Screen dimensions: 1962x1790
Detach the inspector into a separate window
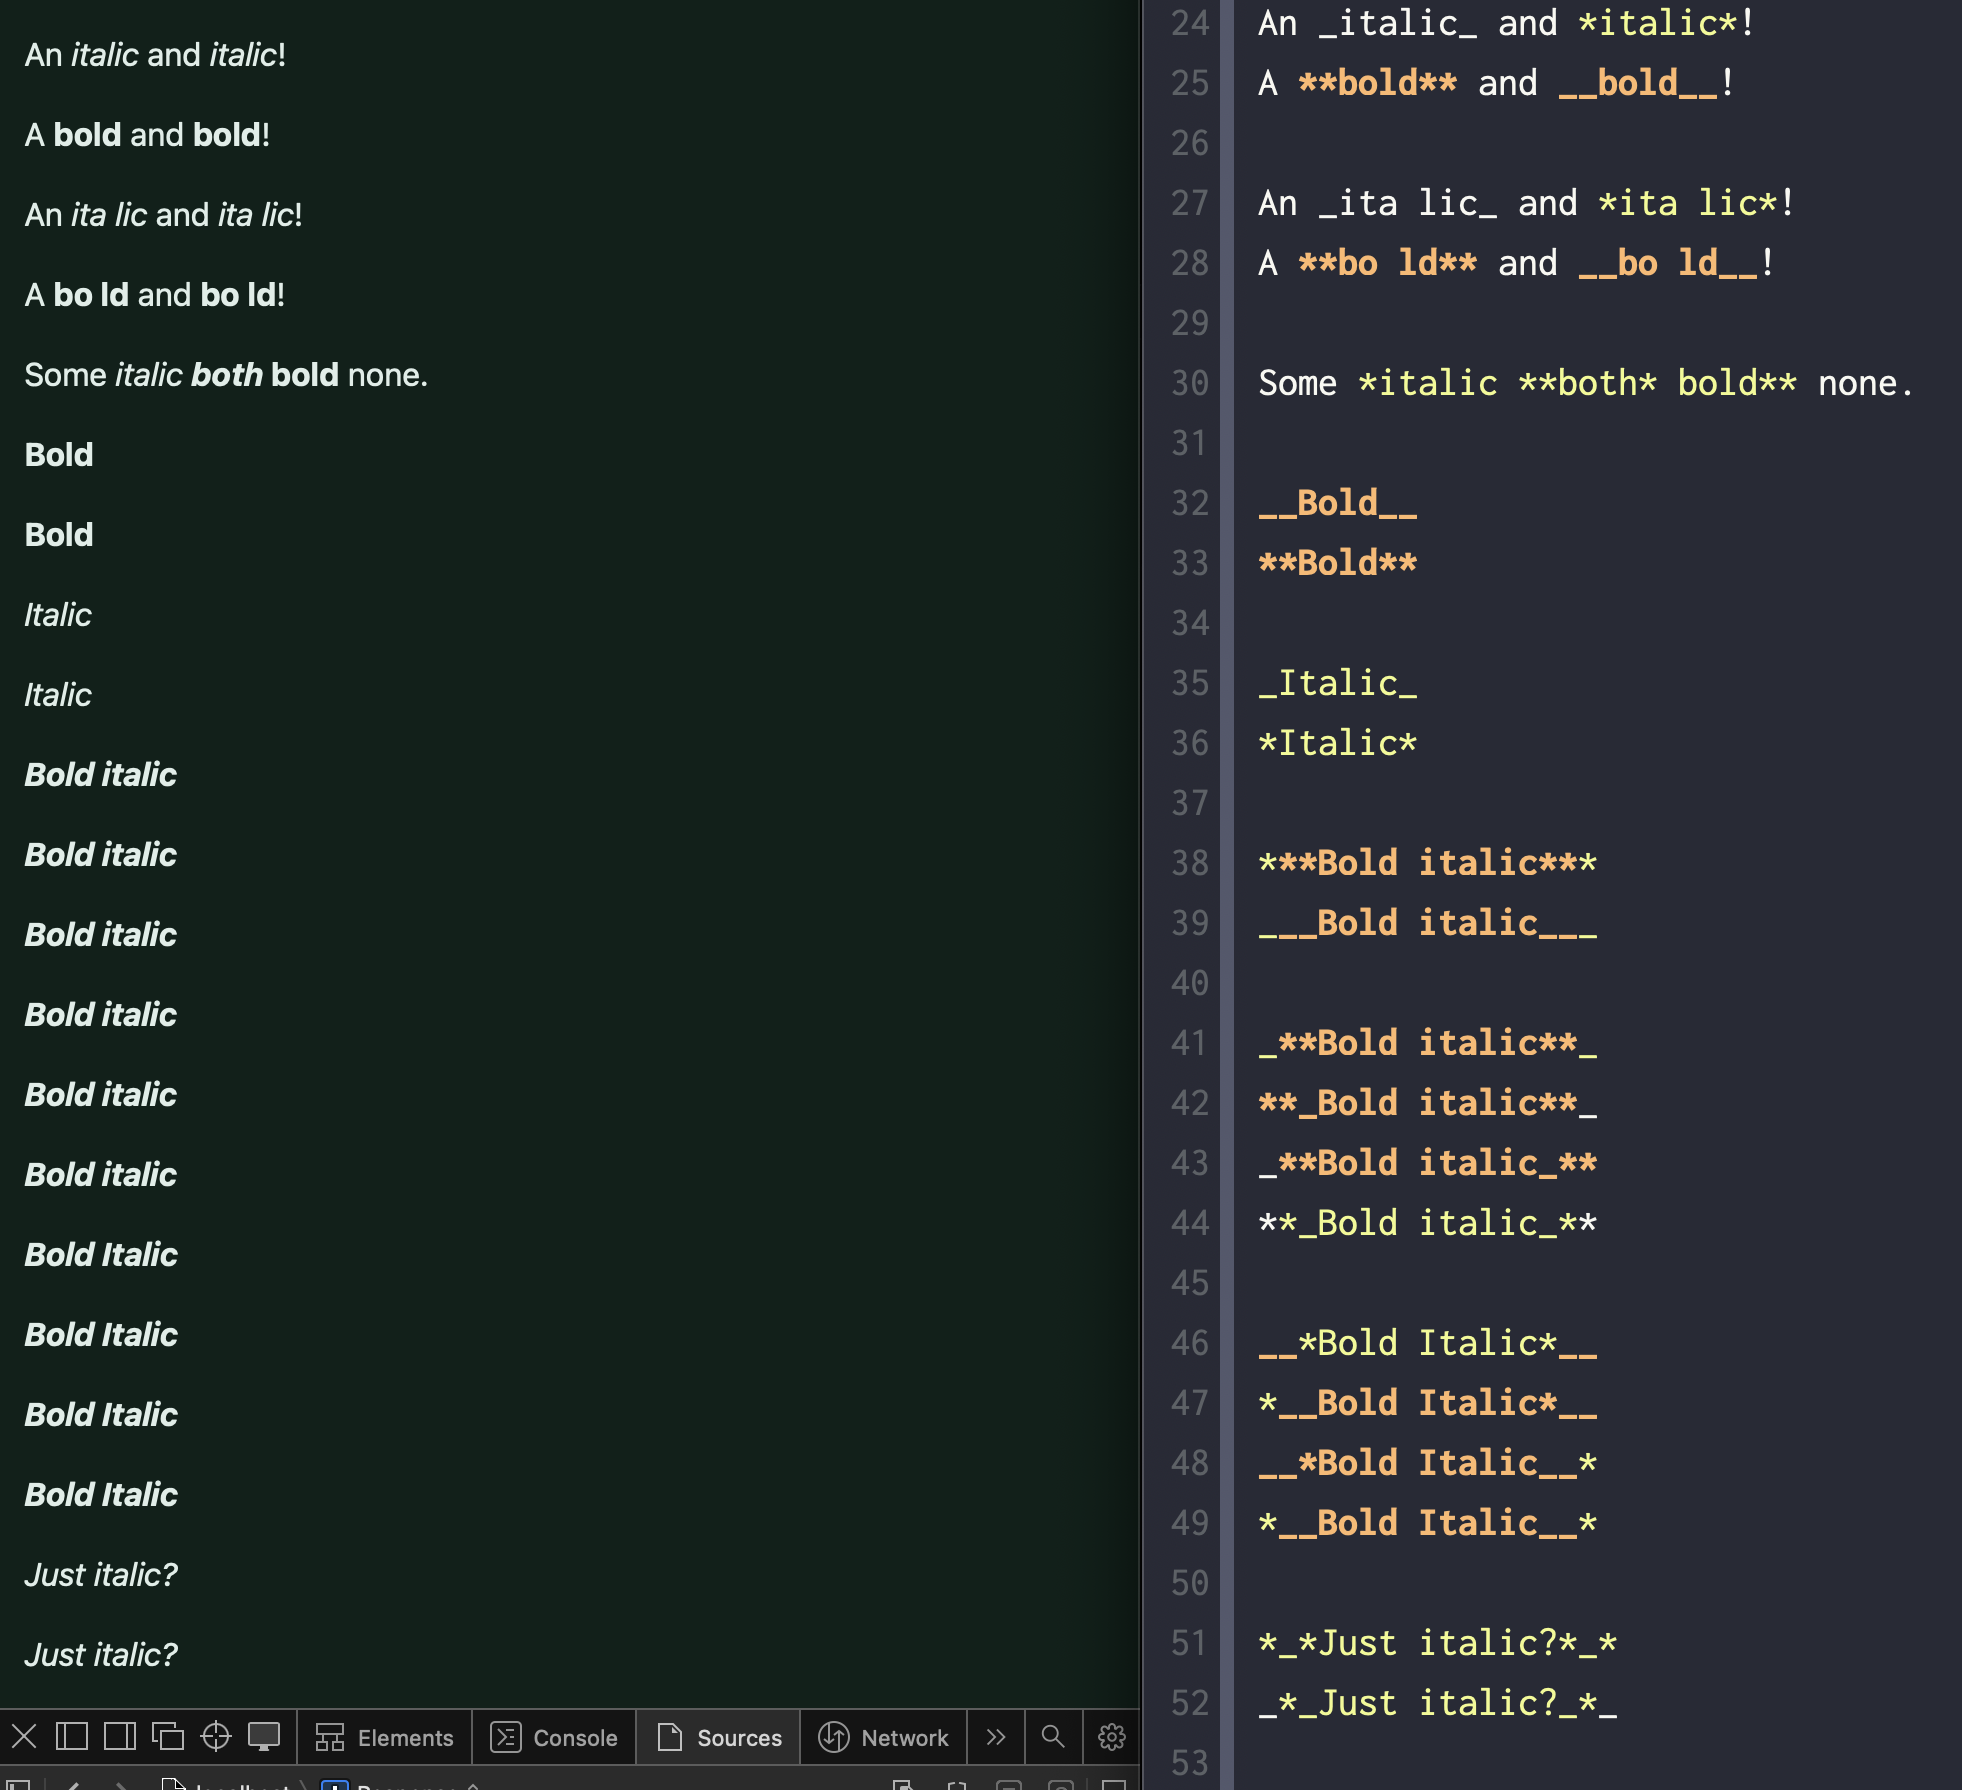pyautogui.click(x=168, y=1737)
